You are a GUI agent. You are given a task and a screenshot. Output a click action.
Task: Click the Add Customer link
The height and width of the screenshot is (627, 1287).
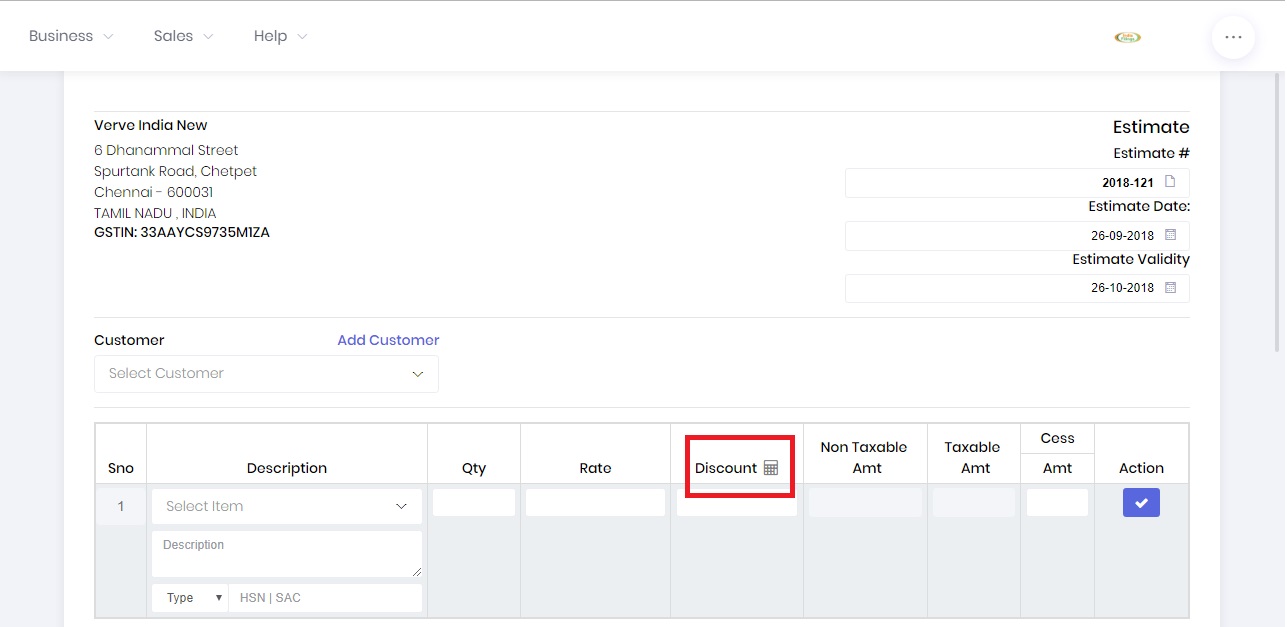pyautogui.click(x=388, y=340)
